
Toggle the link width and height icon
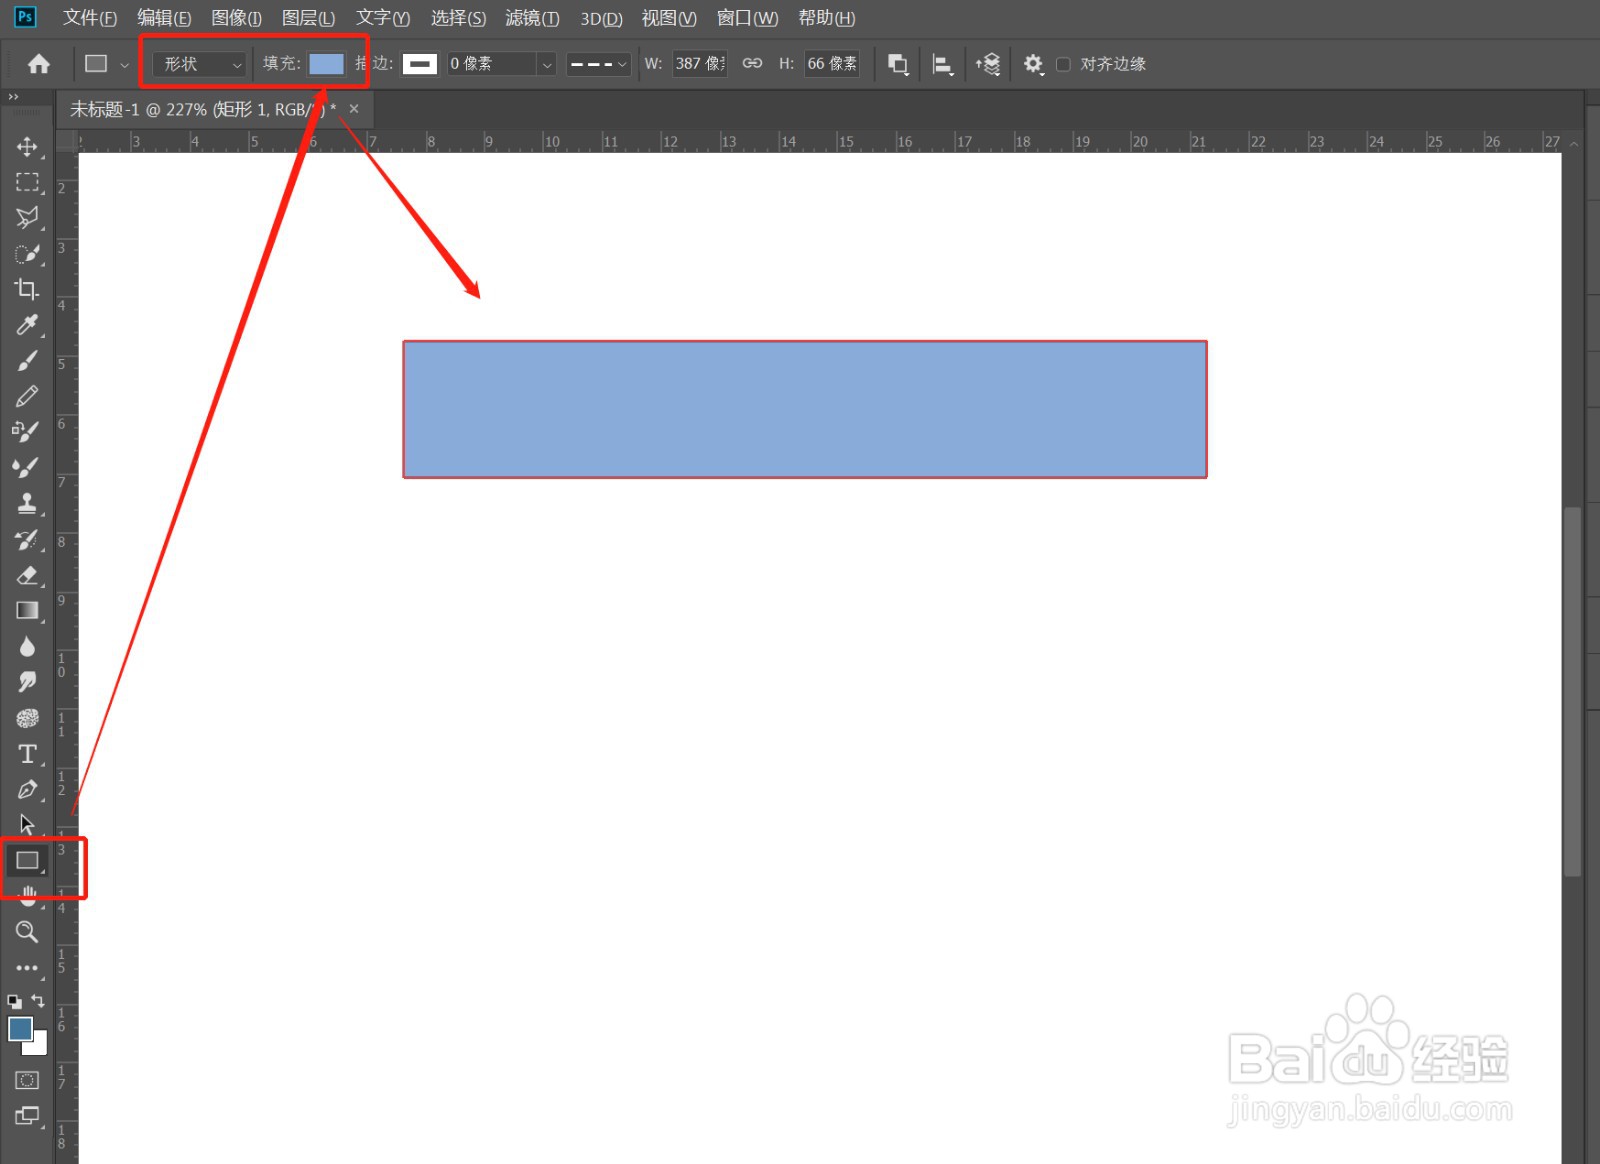(x=752, y=63)
